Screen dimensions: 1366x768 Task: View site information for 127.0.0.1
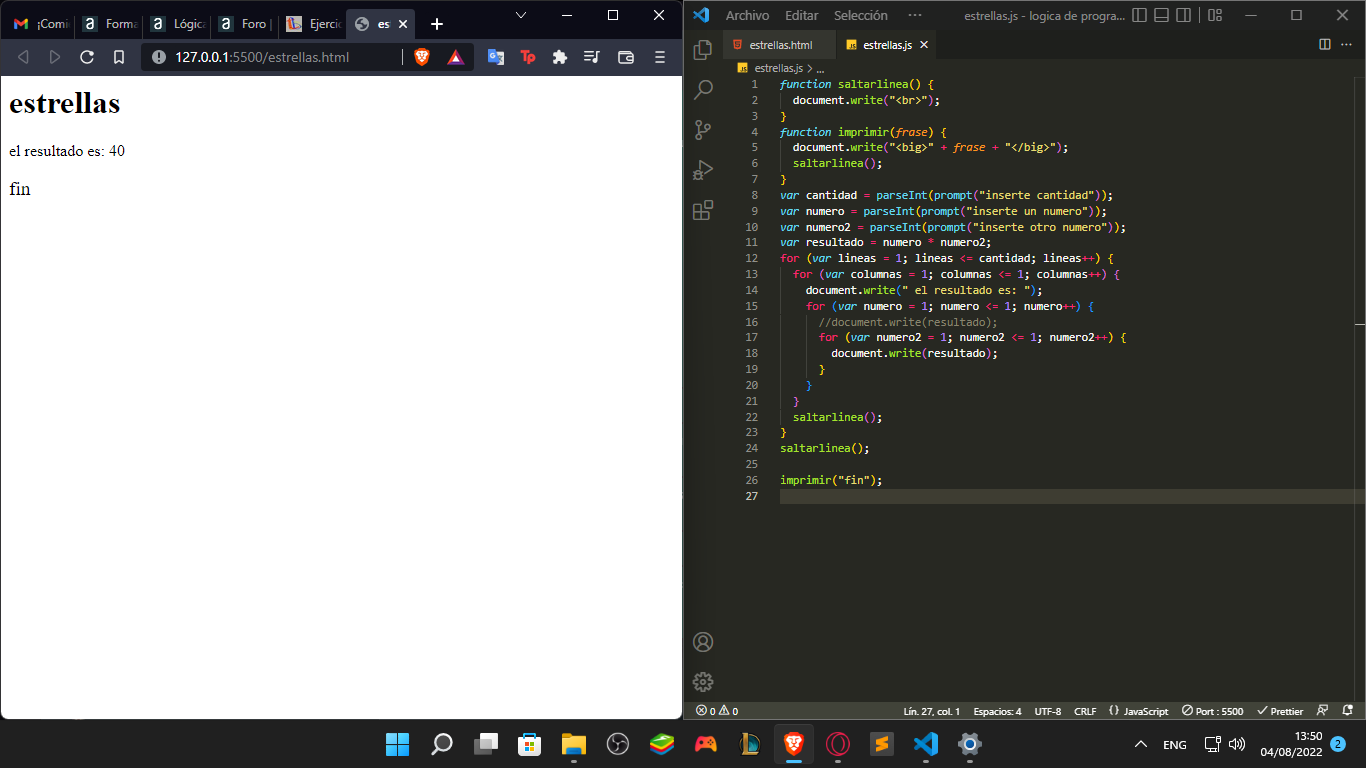[x=158, y=57]
